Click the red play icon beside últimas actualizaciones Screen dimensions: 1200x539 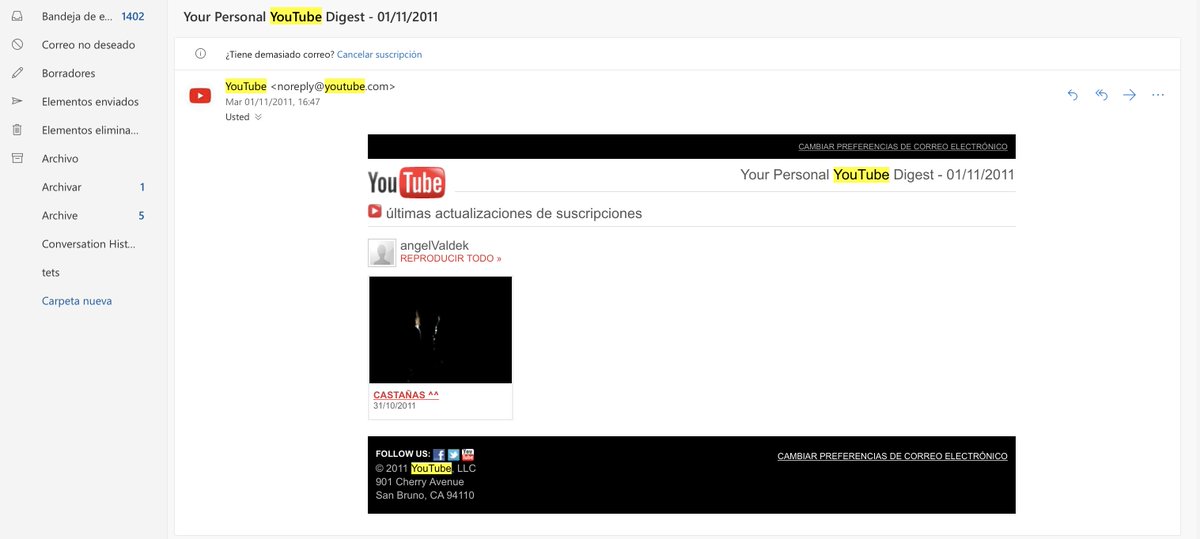375,211
